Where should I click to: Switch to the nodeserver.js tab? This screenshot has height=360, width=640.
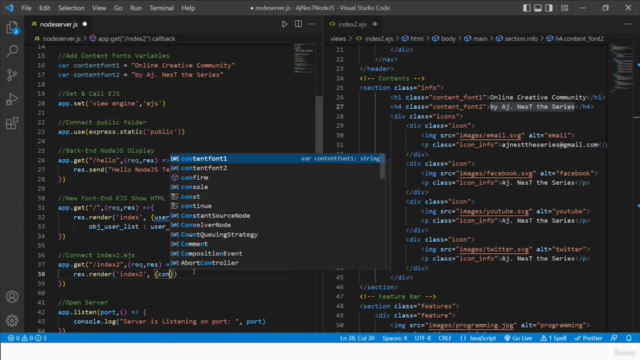[58, 24]
